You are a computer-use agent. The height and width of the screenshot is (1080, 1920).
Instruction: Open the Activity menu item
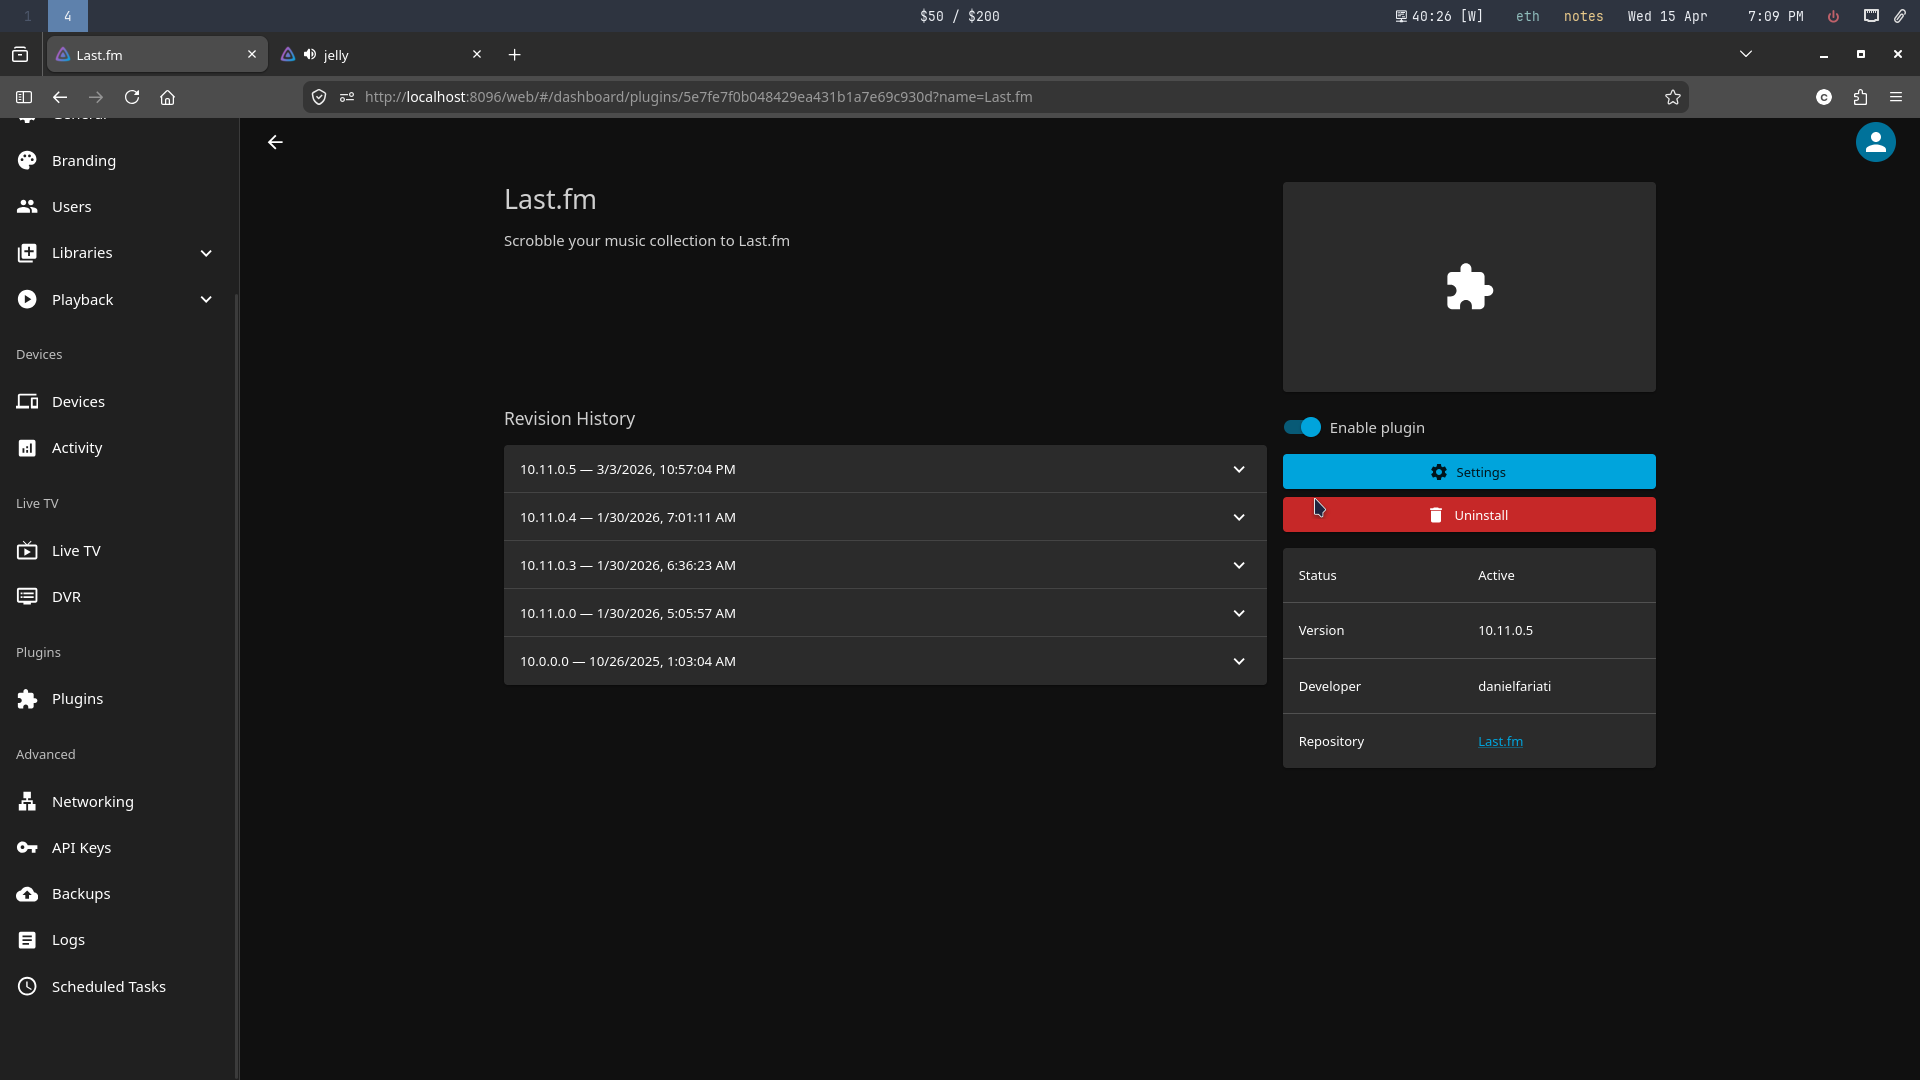(118, 448)
